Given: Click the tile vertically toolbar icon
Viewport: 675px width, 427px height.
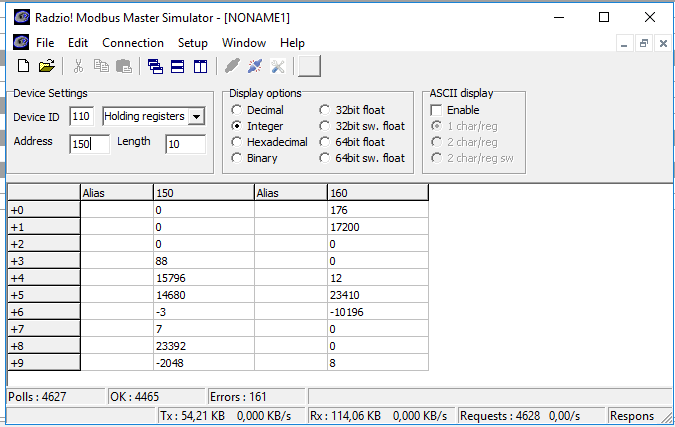Looking at the screenshot, I should [199, 67].
